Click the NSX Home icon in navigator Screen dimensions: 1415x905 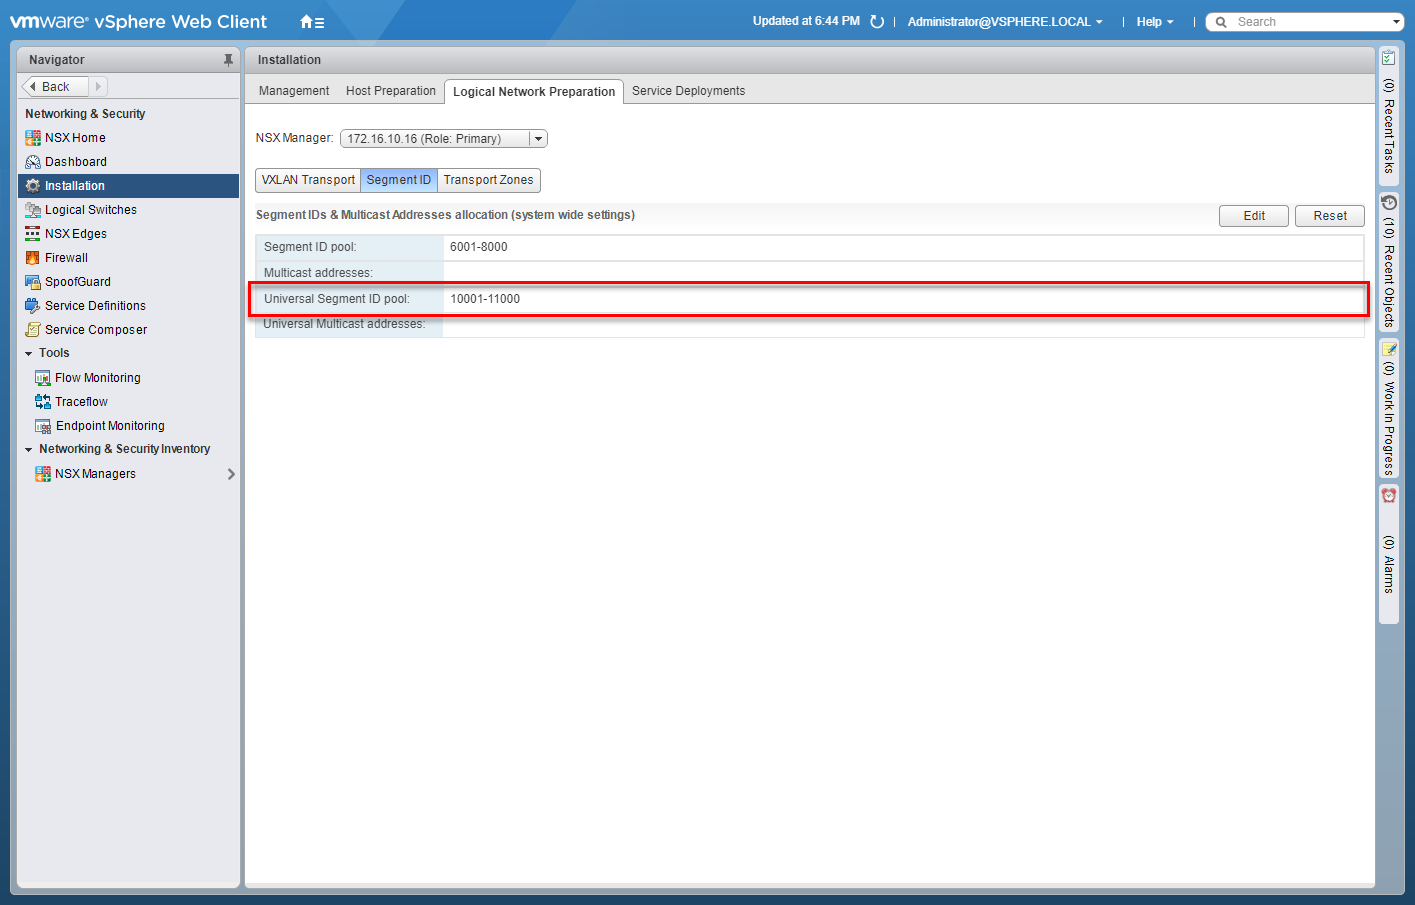click(33, 138)
